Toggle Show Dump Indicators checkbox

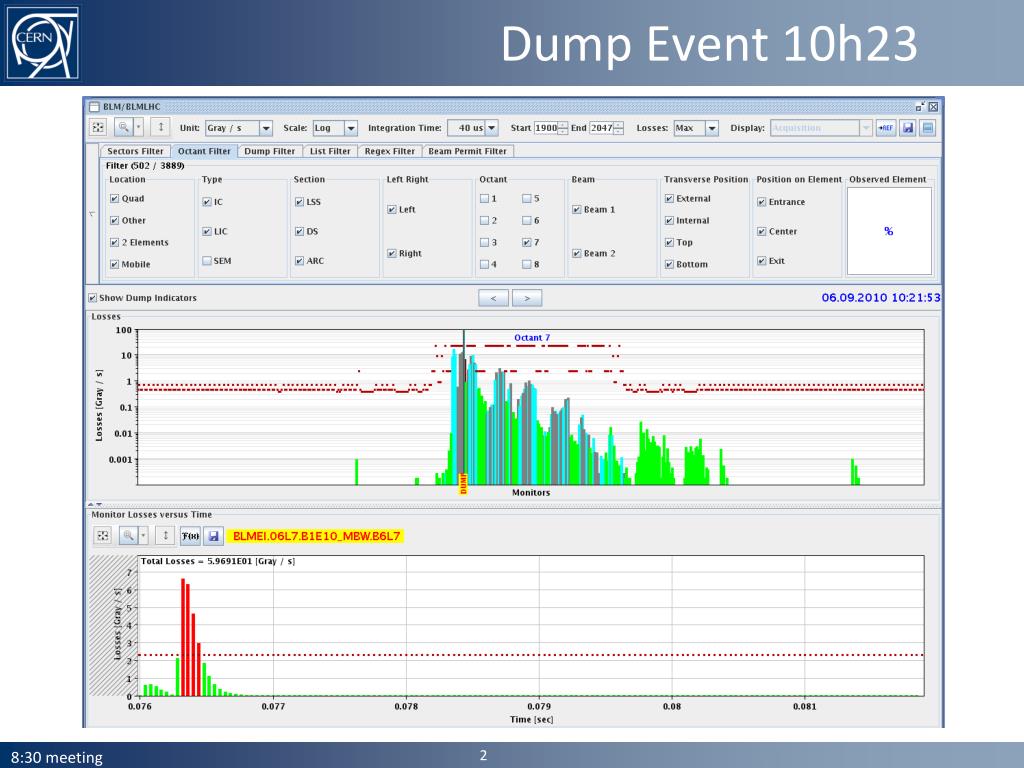point(92,298)
